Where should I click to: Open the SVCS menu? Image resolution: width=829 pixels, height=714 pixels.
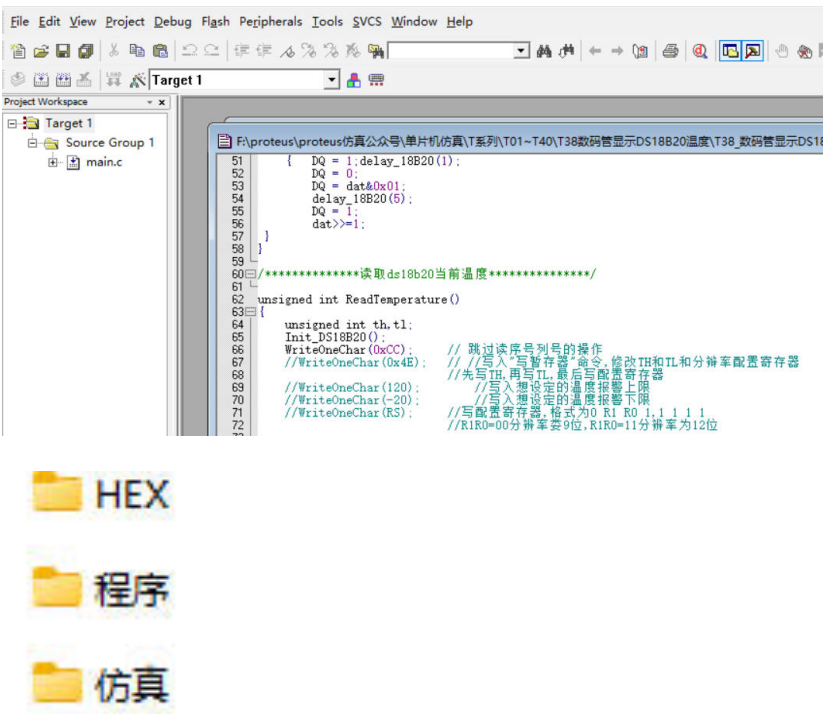pyautogui.click(x=367, y=22)
